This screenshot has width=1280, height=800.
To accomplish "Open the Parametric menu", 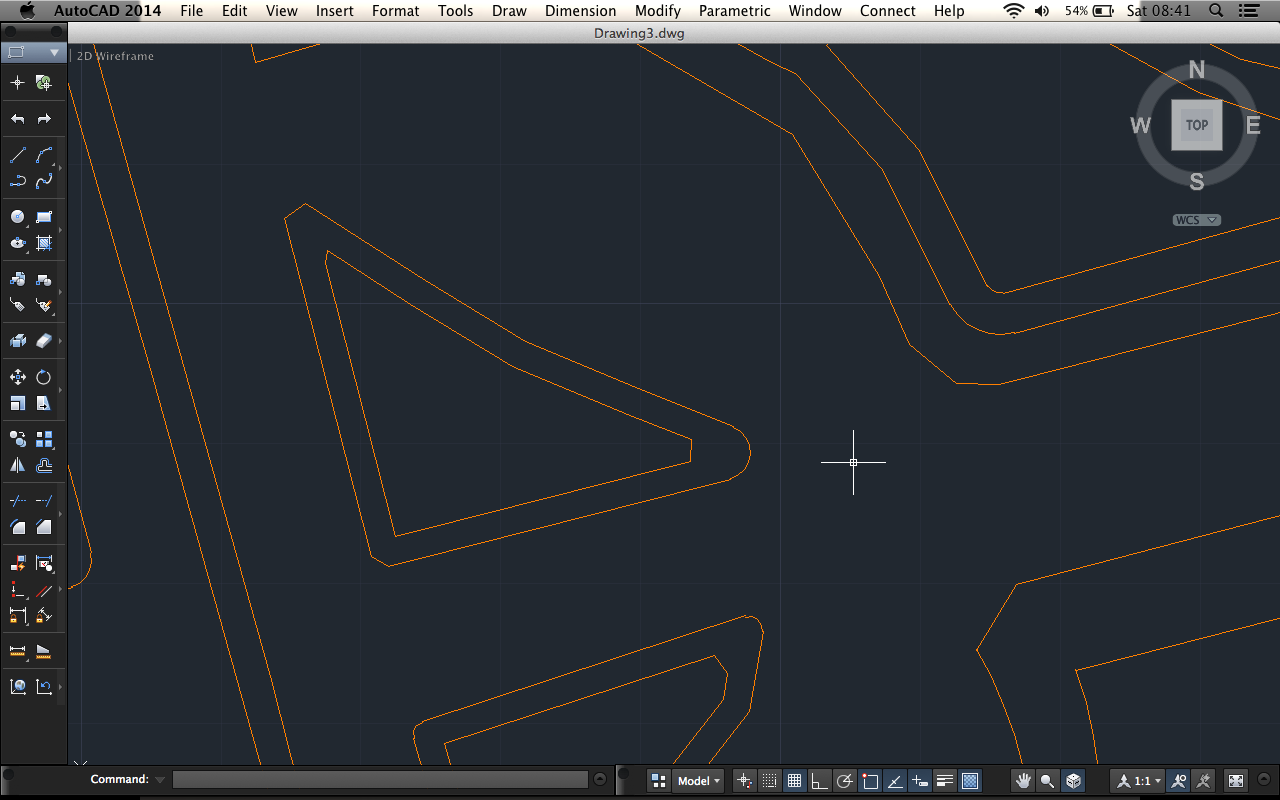I will point(734,11).
